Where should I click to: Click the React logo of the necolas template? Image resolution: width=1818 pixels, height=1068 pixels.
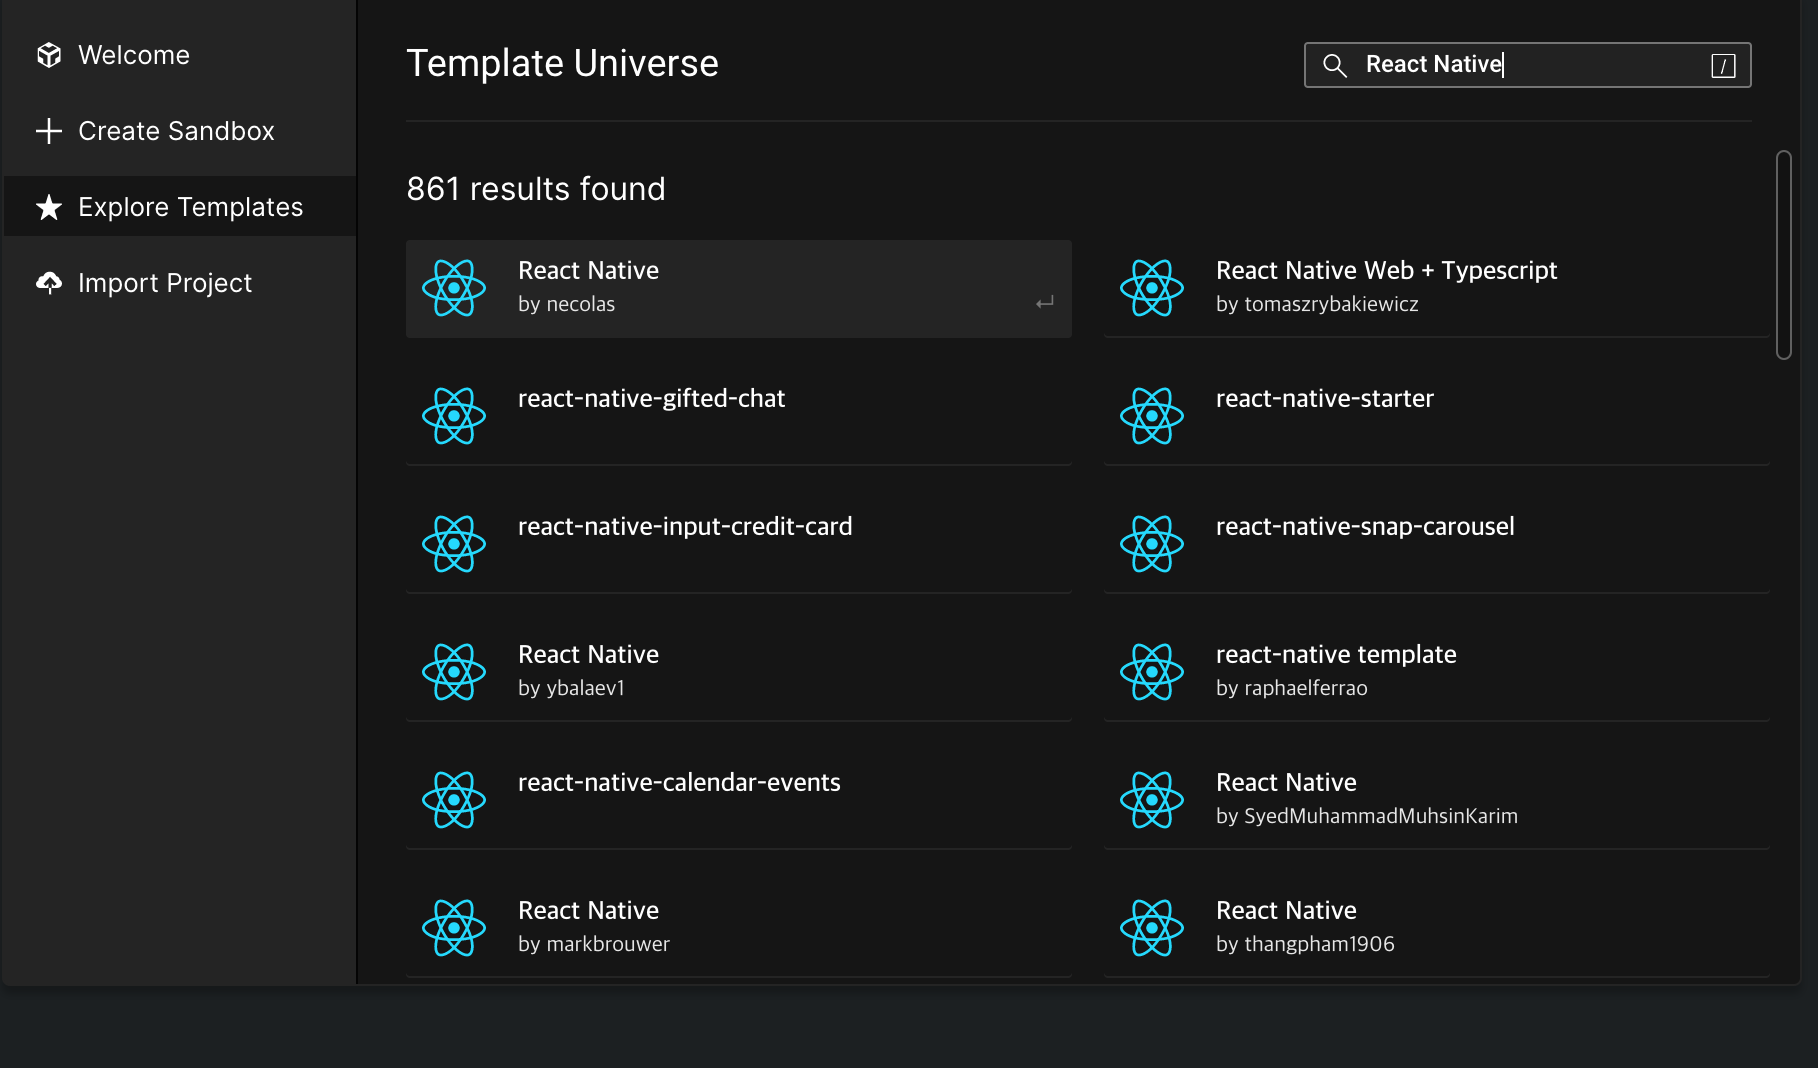[x=454, y=288]
